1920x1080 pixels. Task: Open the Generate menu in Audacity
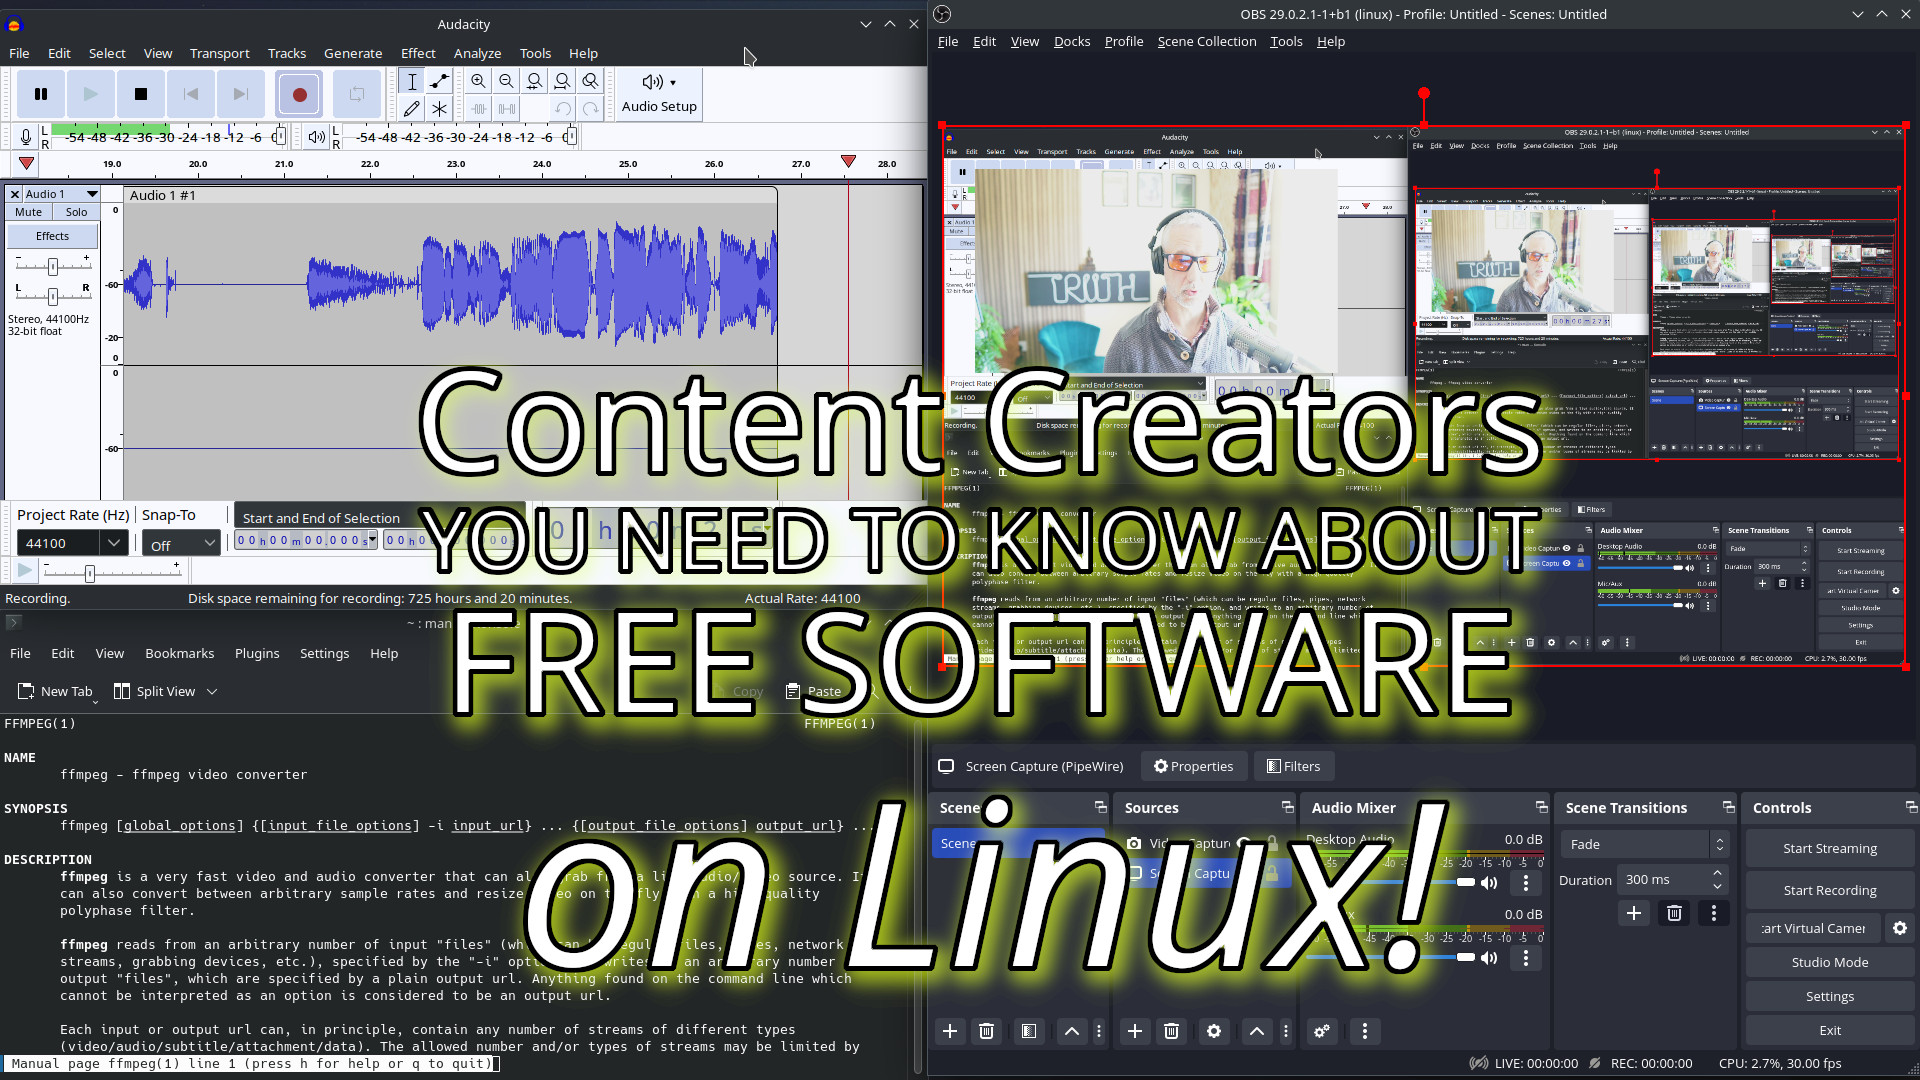(x=353, y=53)
